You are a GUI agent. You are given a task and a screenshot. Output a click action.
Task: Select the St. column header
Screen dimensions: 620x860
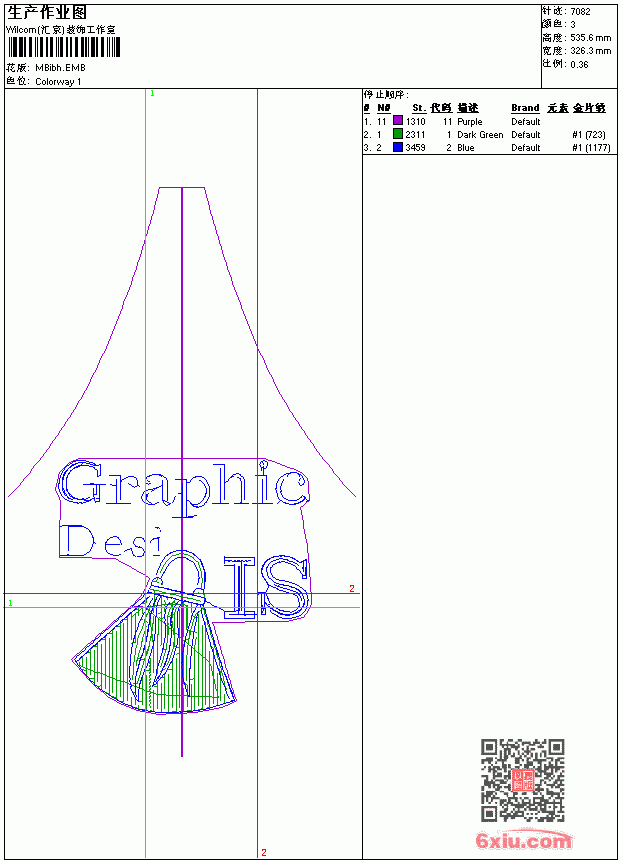tap(419, 108)
